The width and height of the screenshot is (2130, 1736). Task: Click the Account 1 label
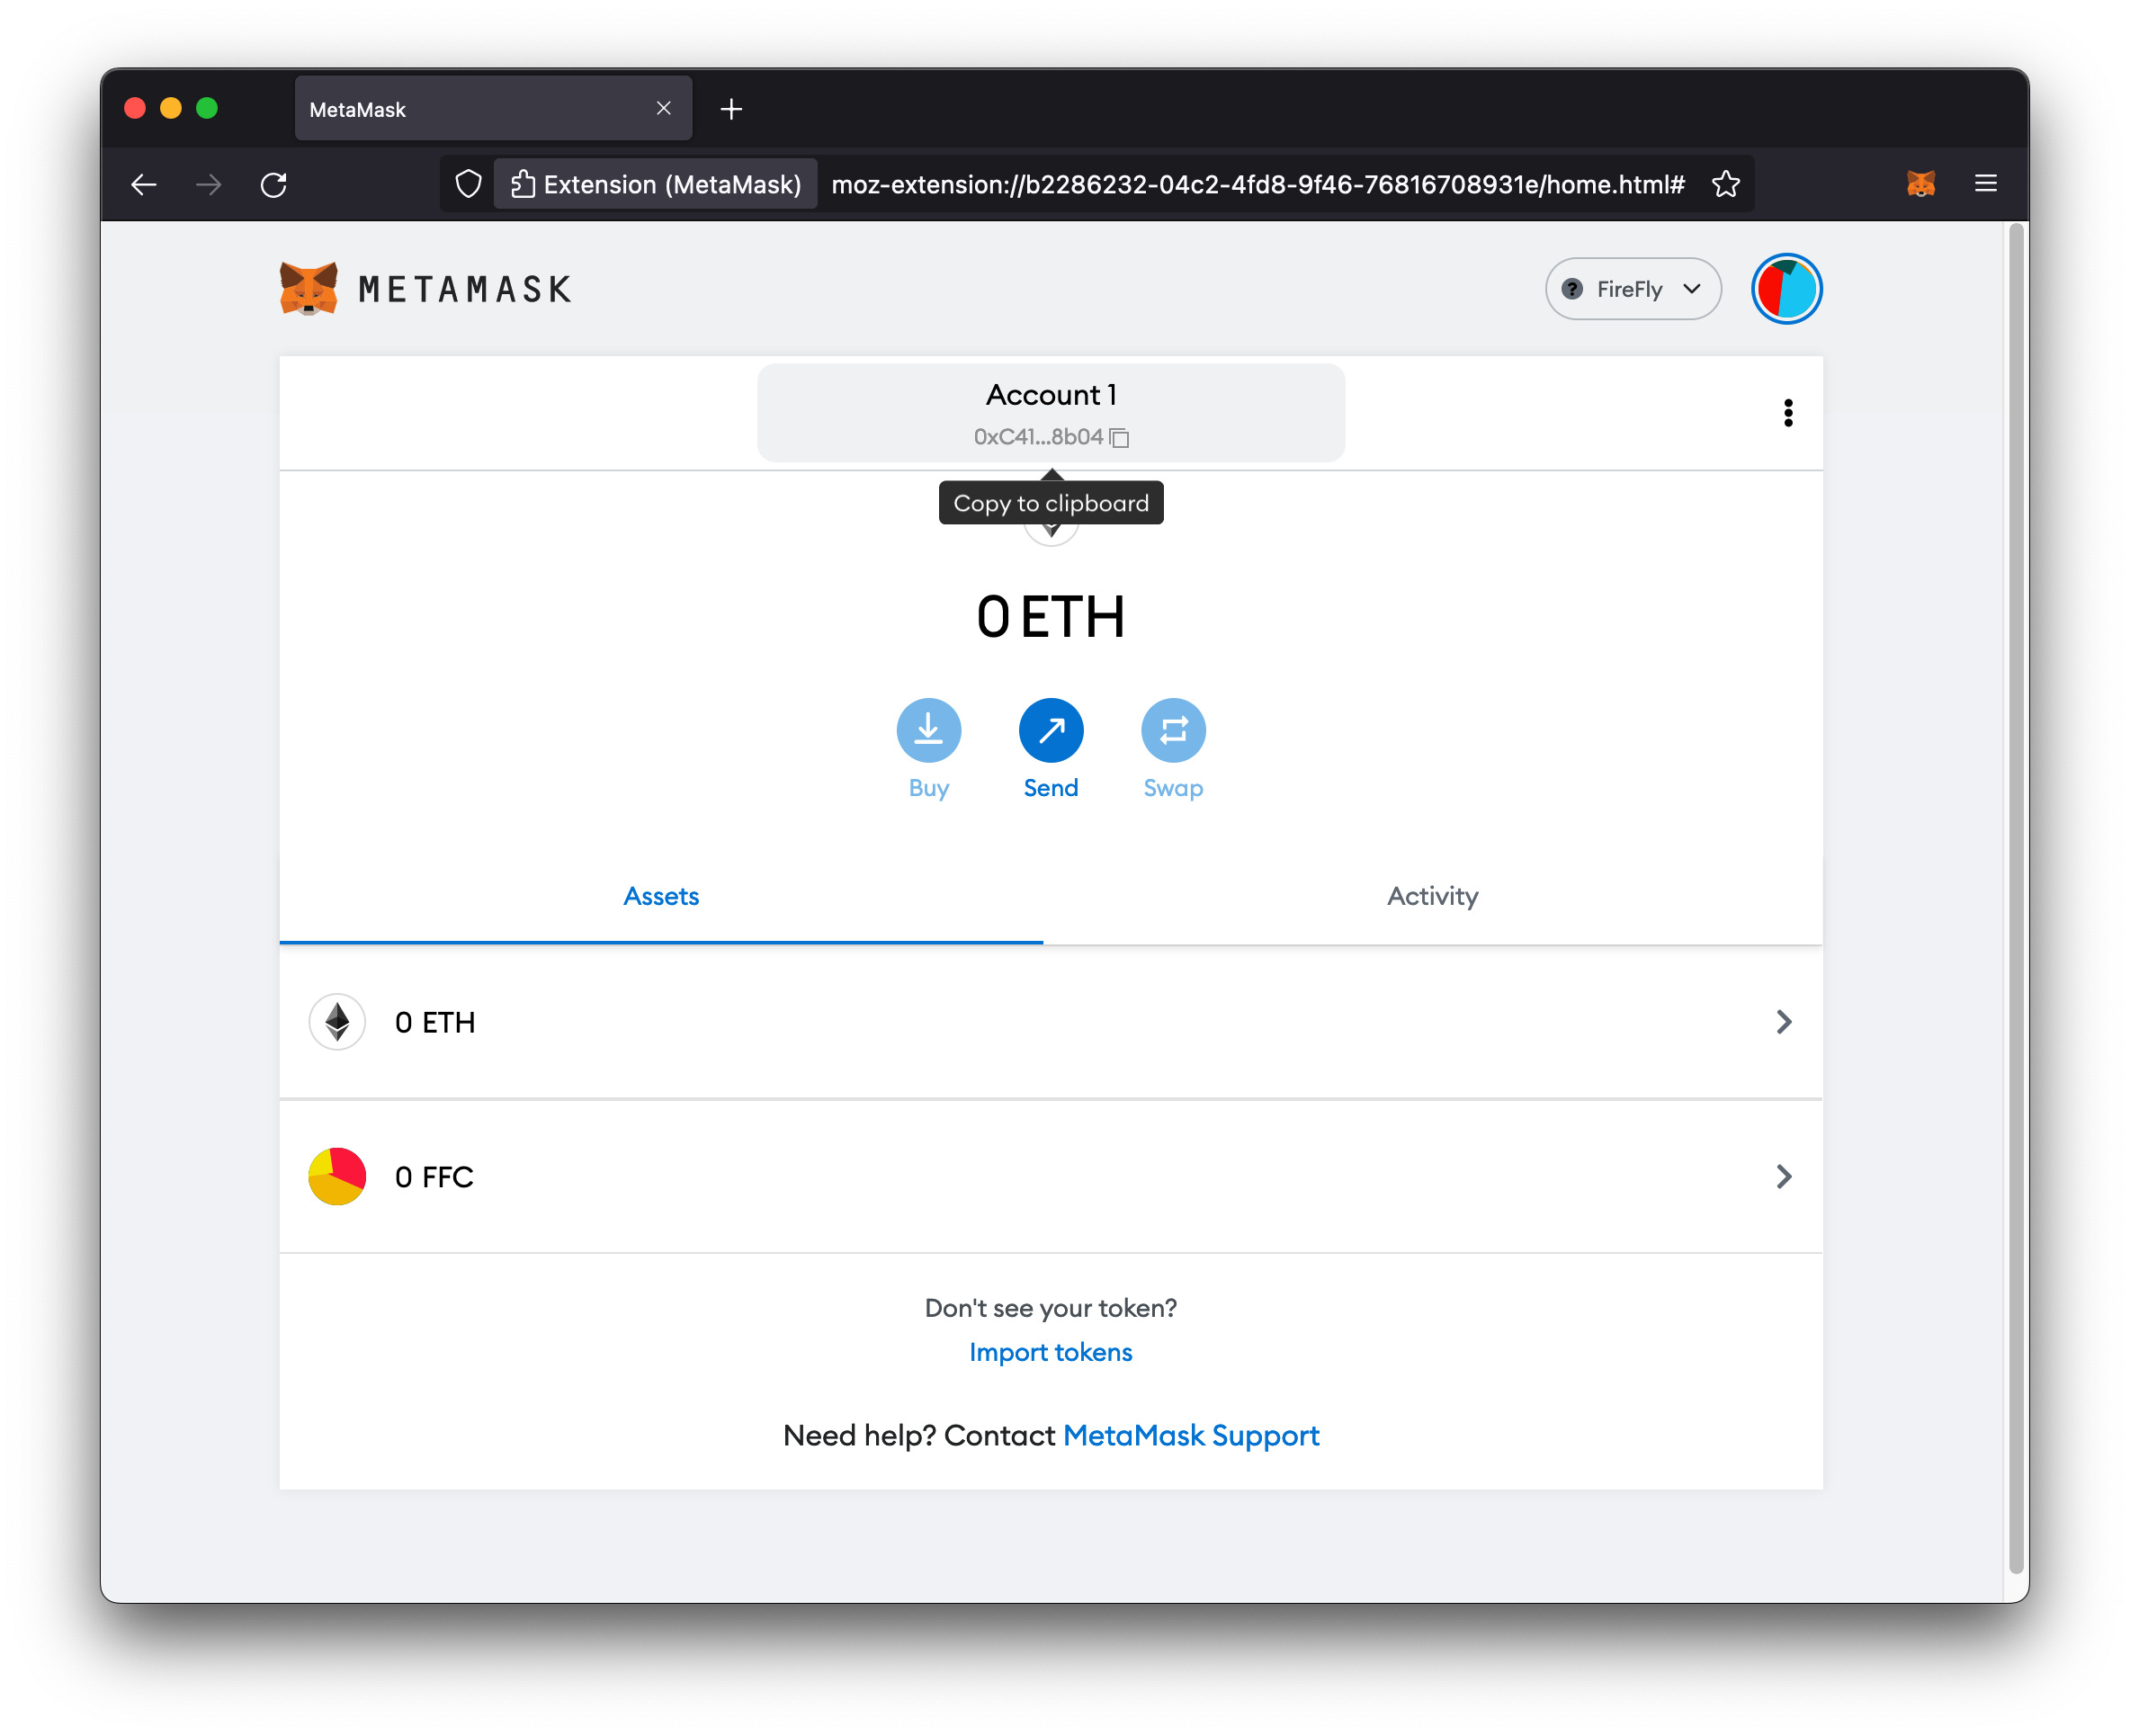pyautogui.click(x=1049, y=395)
